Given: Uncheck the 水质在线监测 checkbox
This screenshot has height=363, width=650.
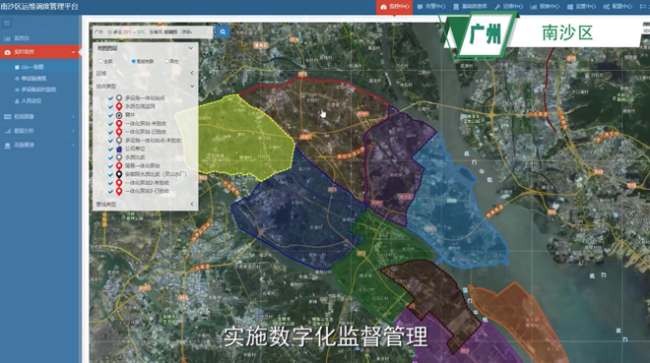Looking at the screenshot, I should 111,106.
